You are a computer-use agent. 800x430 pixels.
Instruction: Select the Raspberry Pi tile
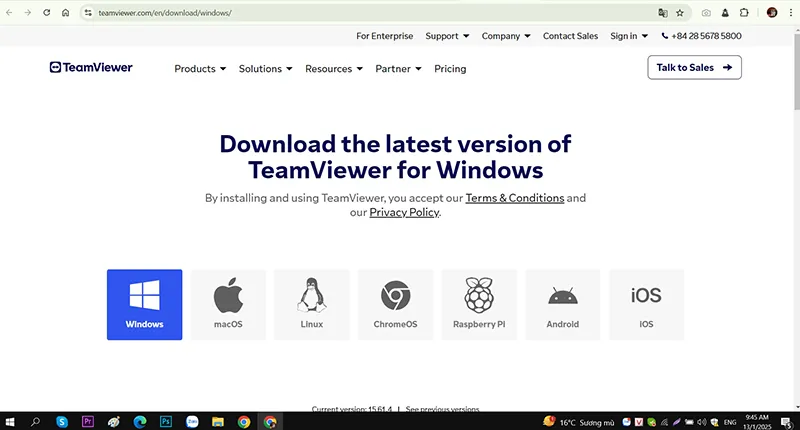(x=479, y=305)
